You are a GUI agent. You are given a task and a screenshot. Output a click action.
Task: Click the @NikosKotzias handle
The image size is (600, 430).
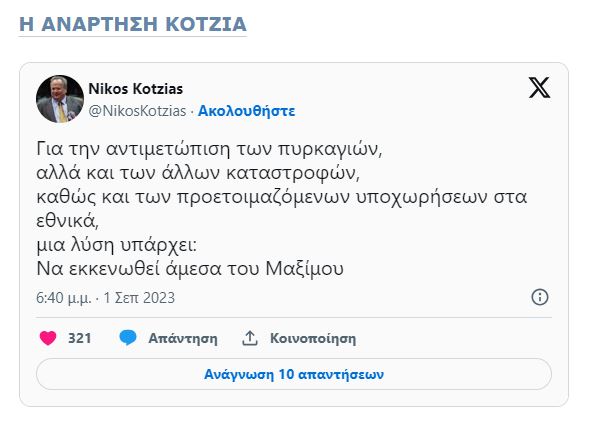tap(139, 110)
